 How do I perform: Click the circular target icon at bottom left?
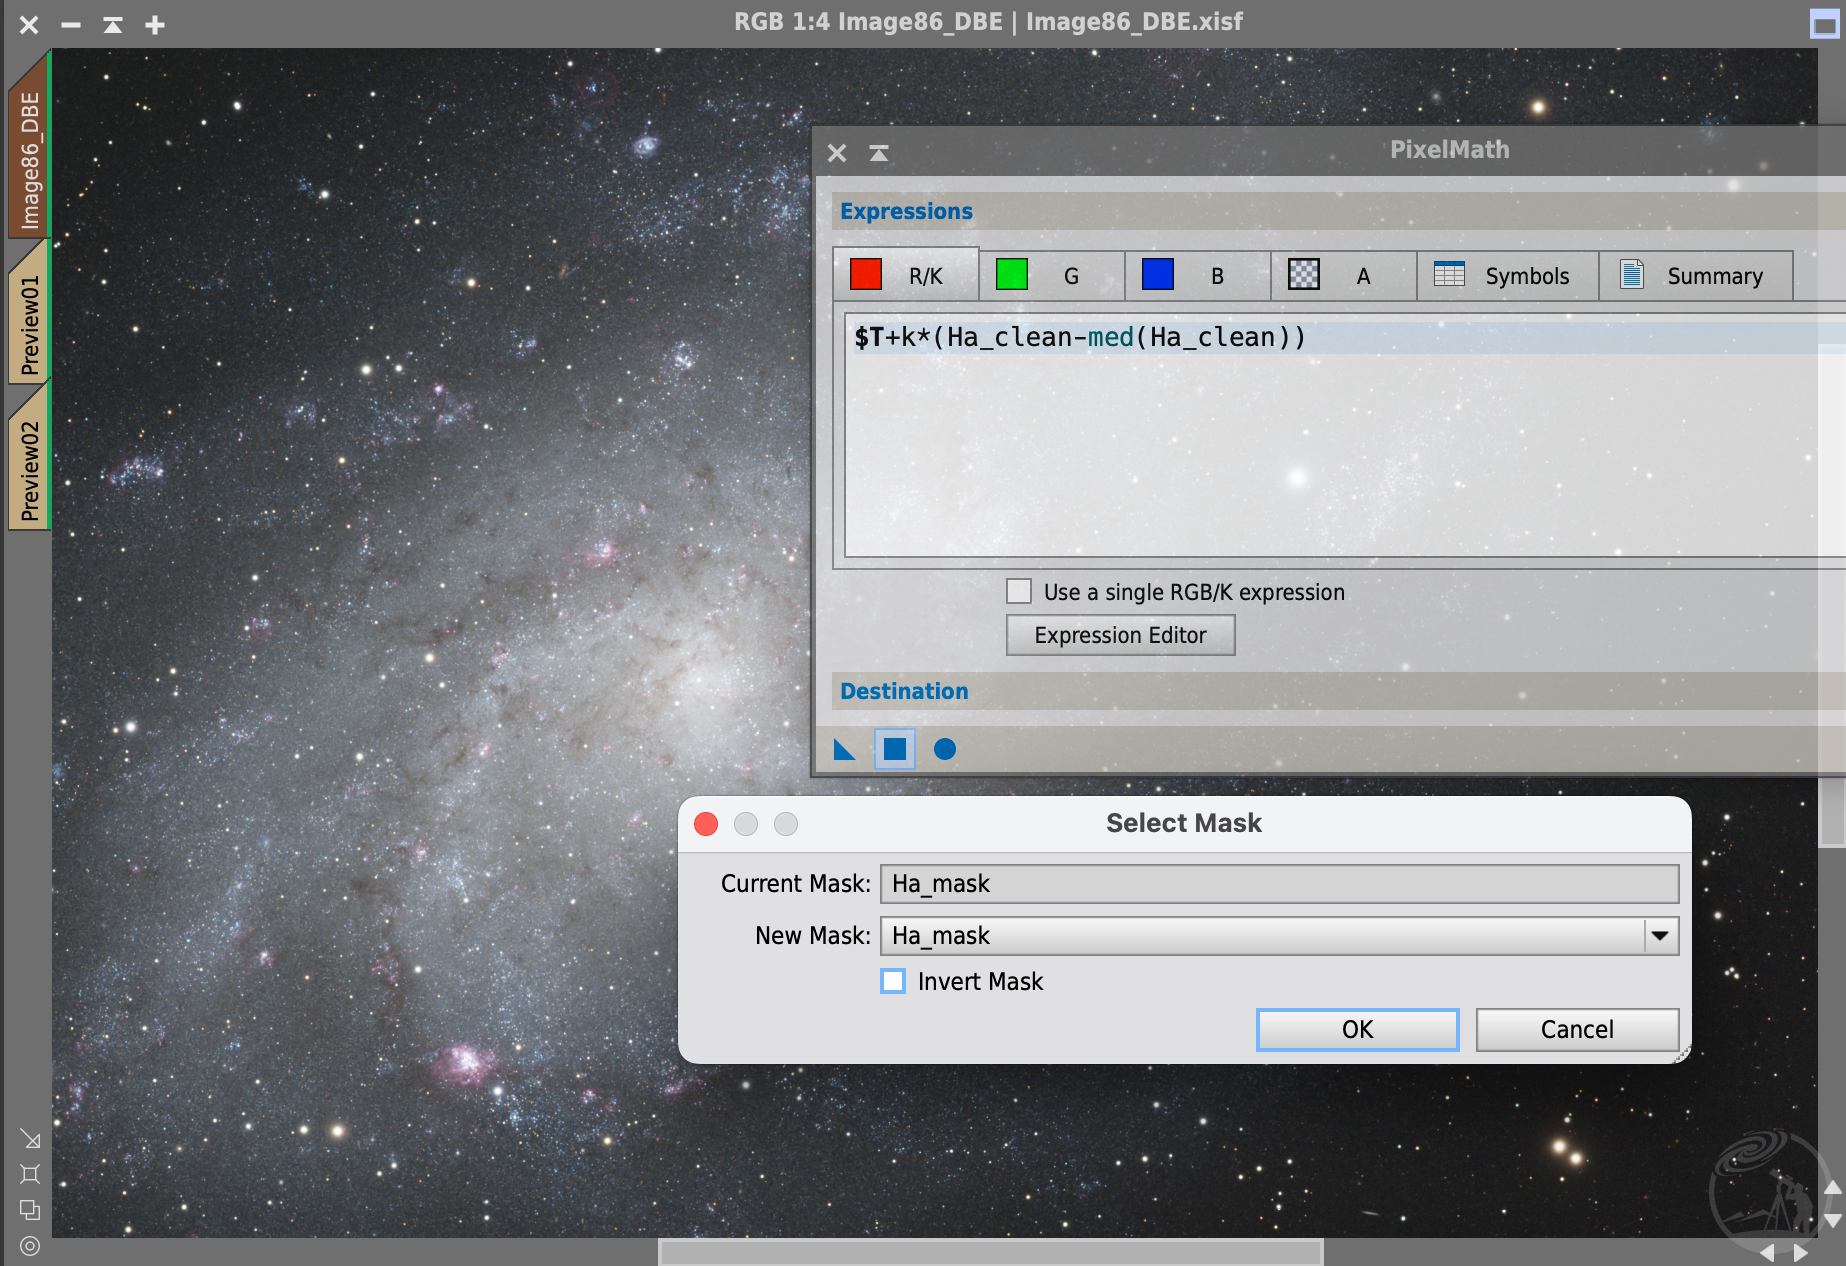coord(30,1246)
